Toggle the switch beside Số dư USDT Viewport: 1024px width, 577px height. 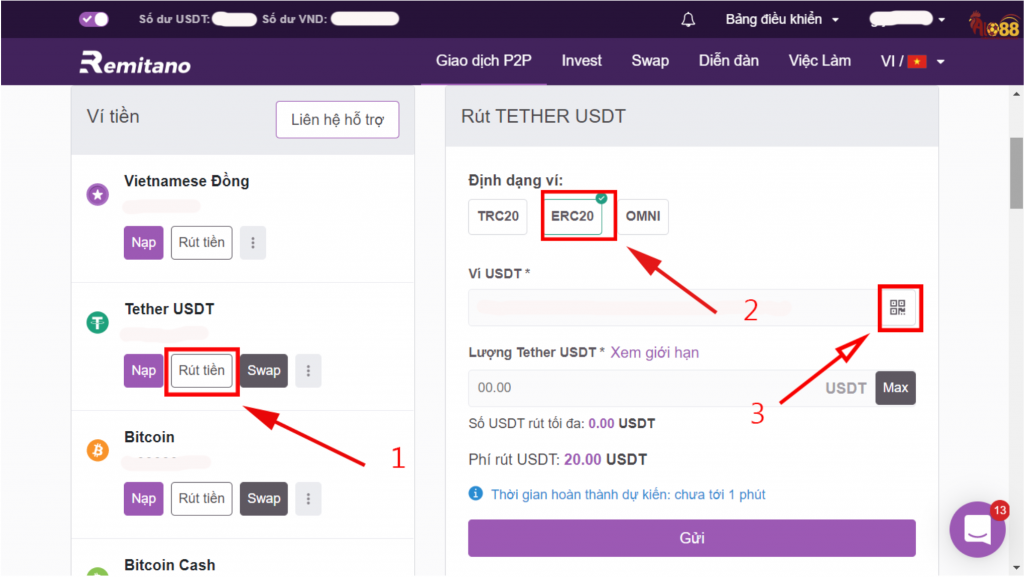point(93,19)
